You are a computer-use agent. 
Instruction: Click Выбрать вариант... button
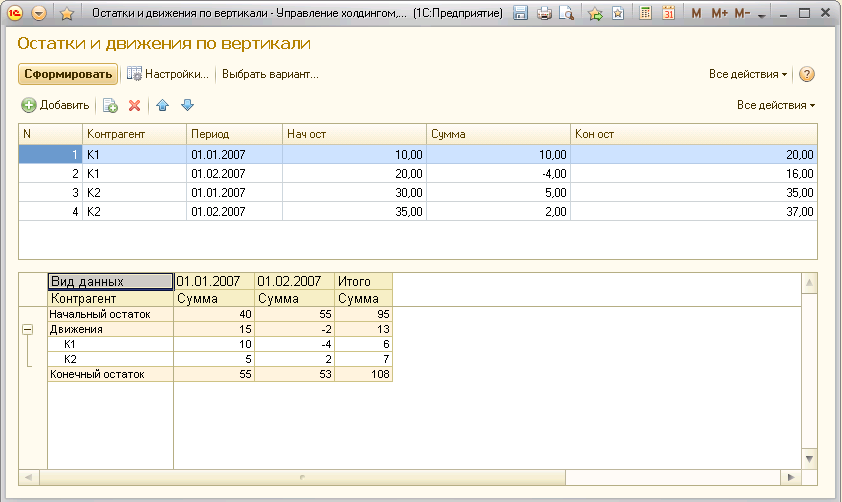[x=270, y=74]
